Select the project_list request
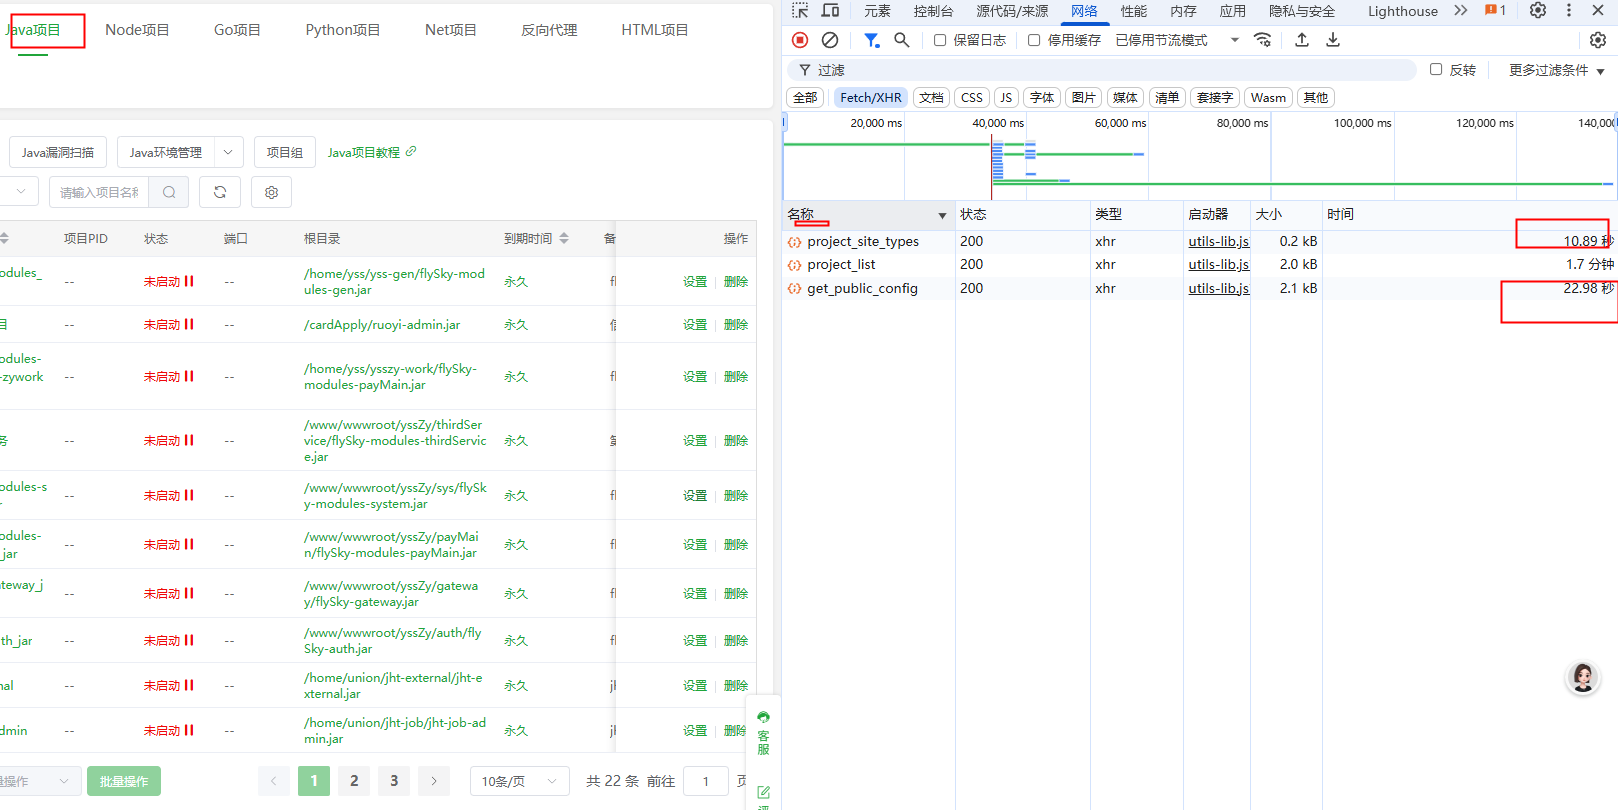Viewport: 1618px width, 810px height. pos(841,265)
